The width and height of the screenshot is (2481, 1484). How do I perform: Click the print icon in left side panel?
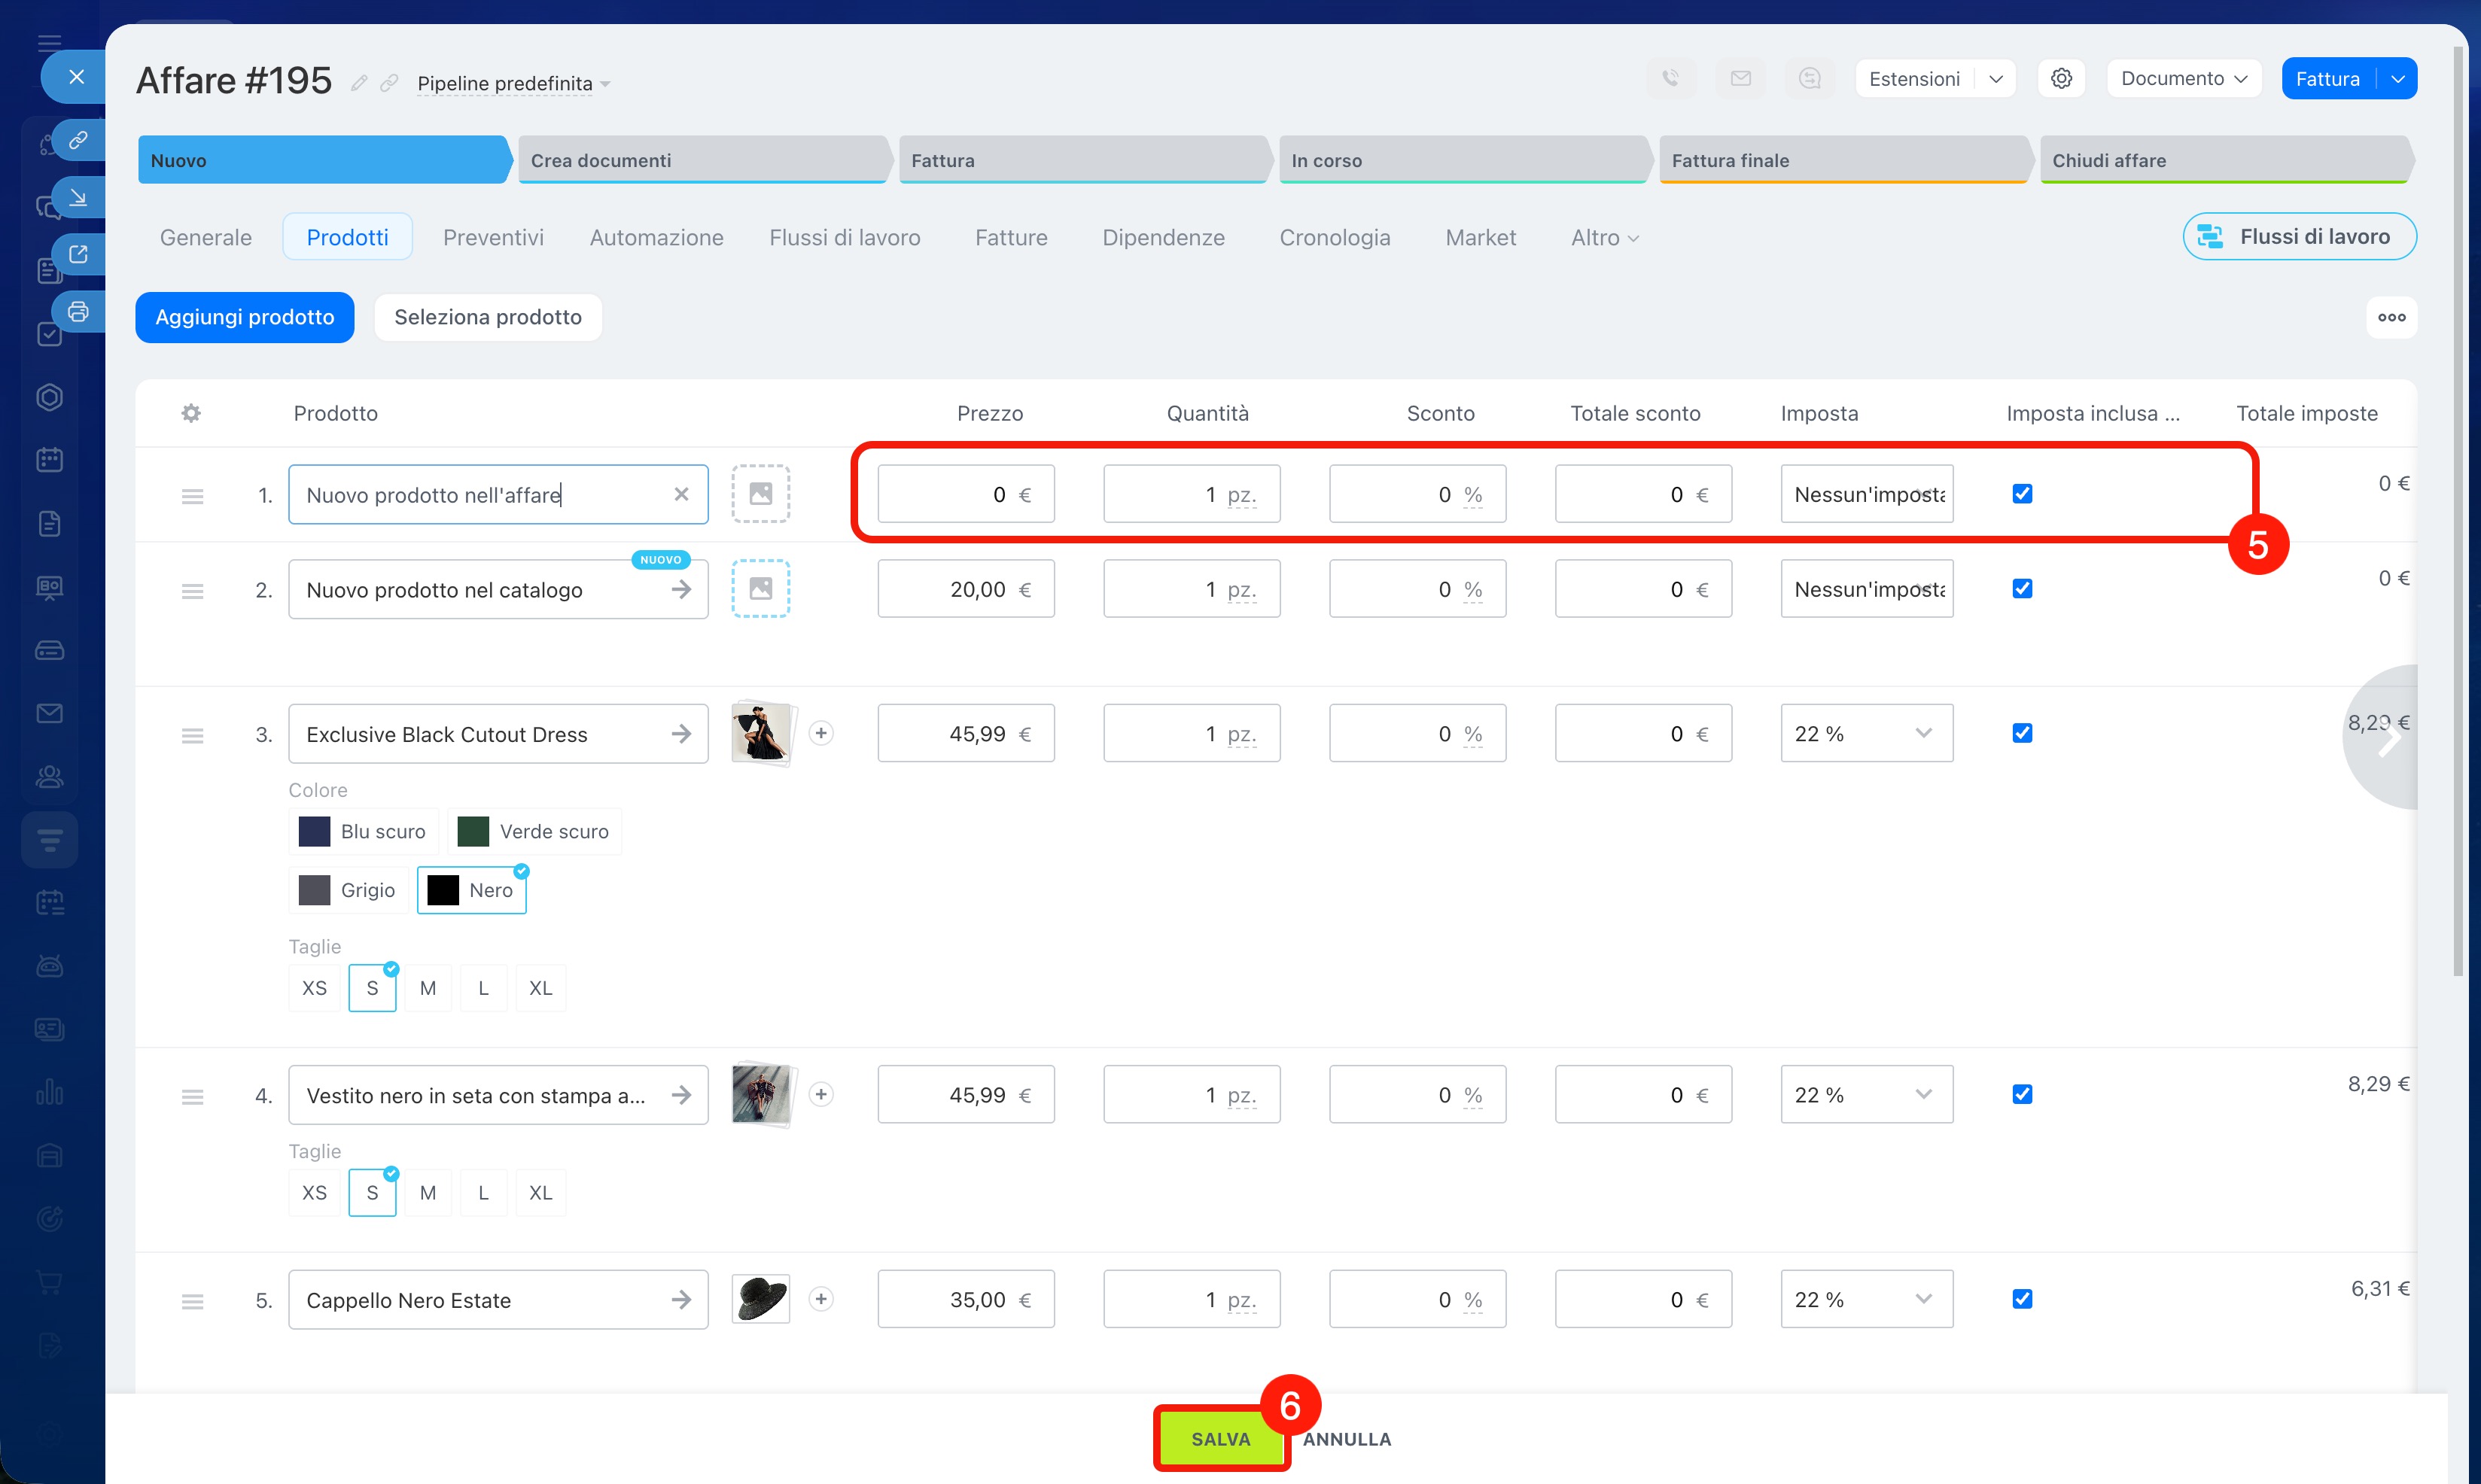78,312
